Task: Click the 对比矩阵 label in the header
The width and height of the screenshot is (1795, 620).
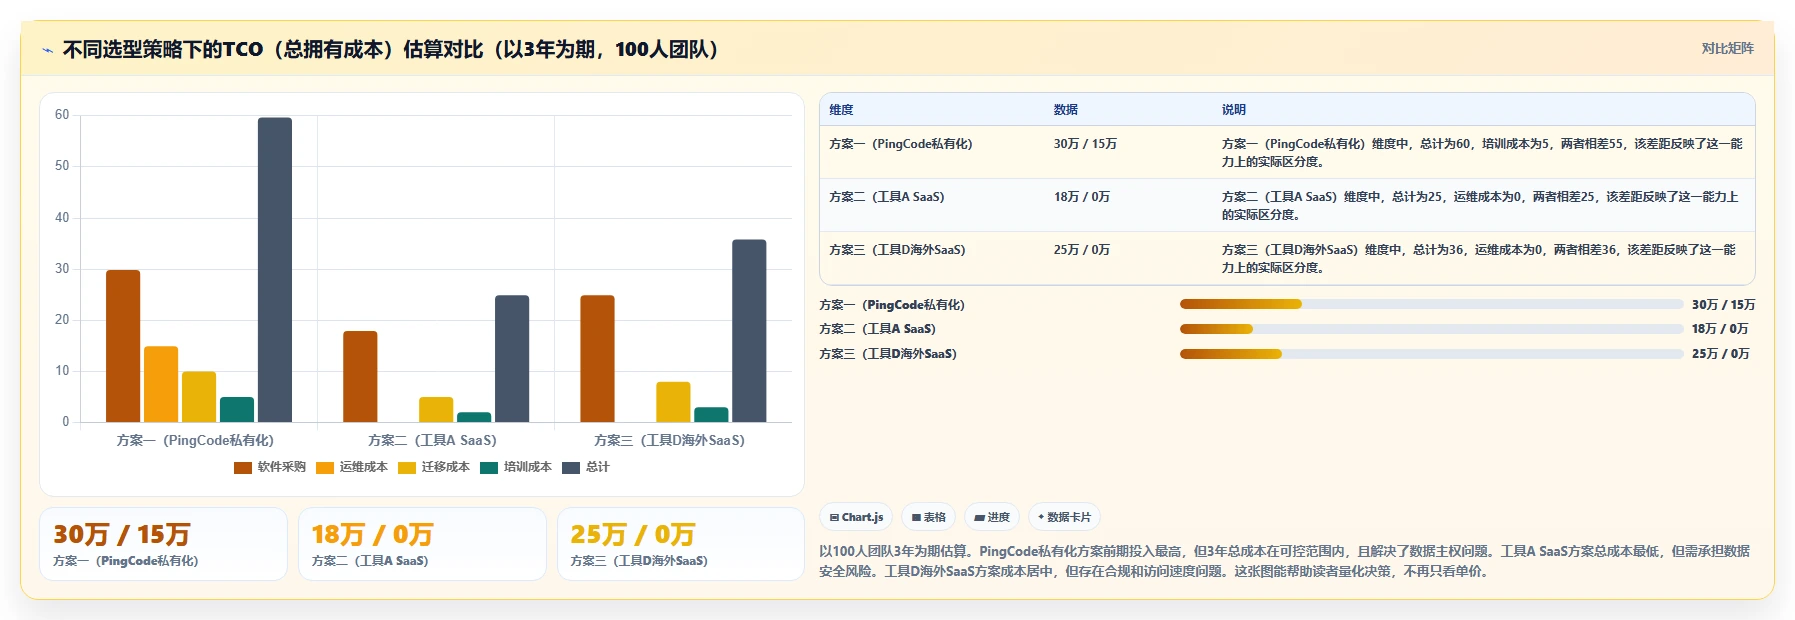Action: (1727, 48)
